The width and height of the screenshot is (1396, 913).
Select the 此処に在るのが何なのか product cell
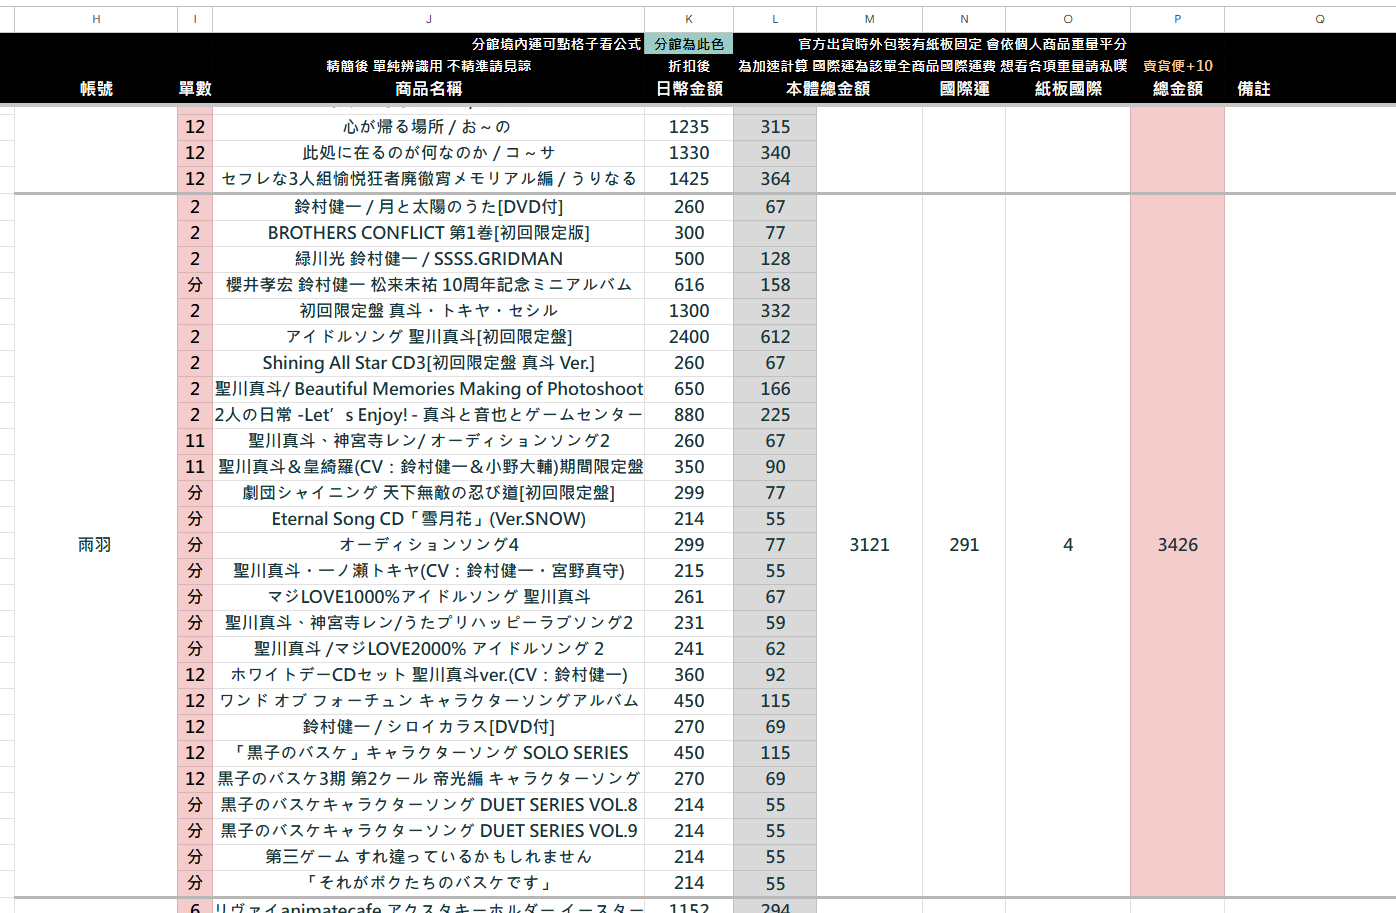(429, 153)
